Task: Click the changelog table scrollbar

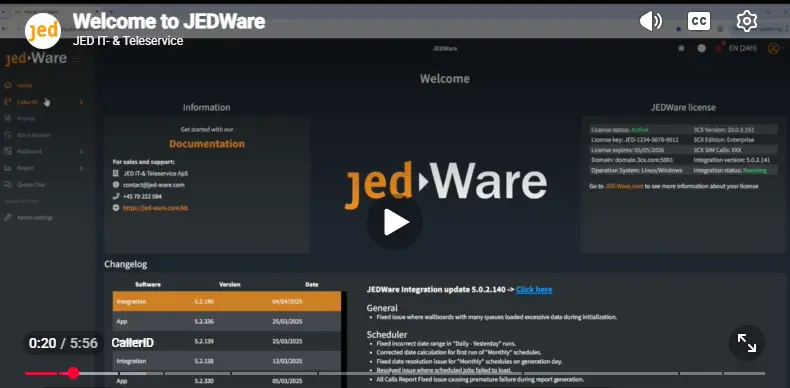Action: click(344, 339)
